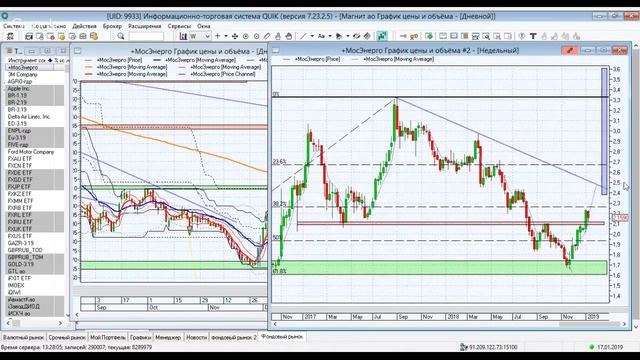The width and height of the screenshot is (640, 360).
Task: Click the users icon at toolbar start
Action: click(10, 36)
